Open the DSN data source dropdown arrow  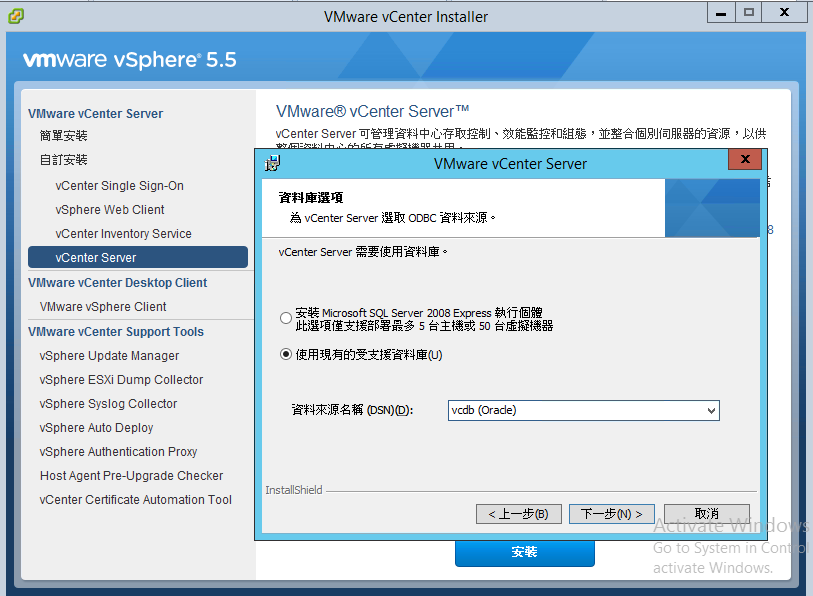click(x=711, y=411)
